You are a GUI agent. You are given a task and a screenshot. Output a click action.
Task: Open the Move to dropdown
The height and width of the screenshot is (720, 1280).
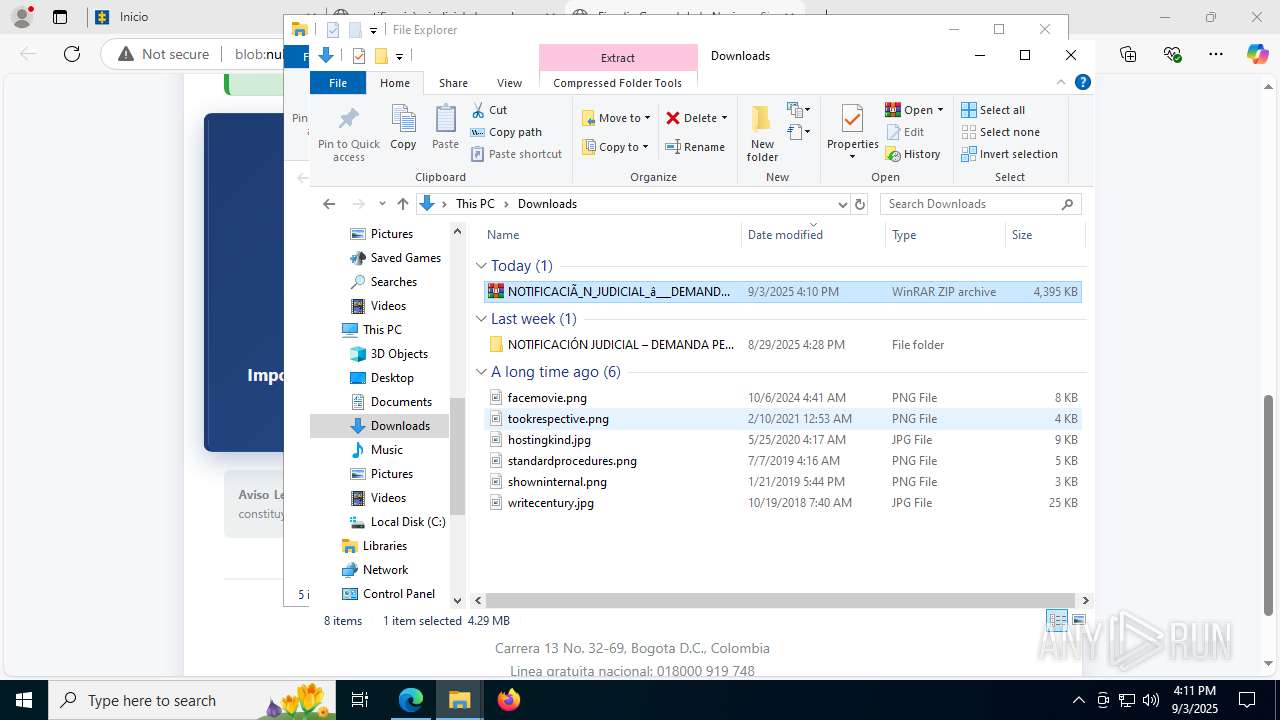click(616, 118)
